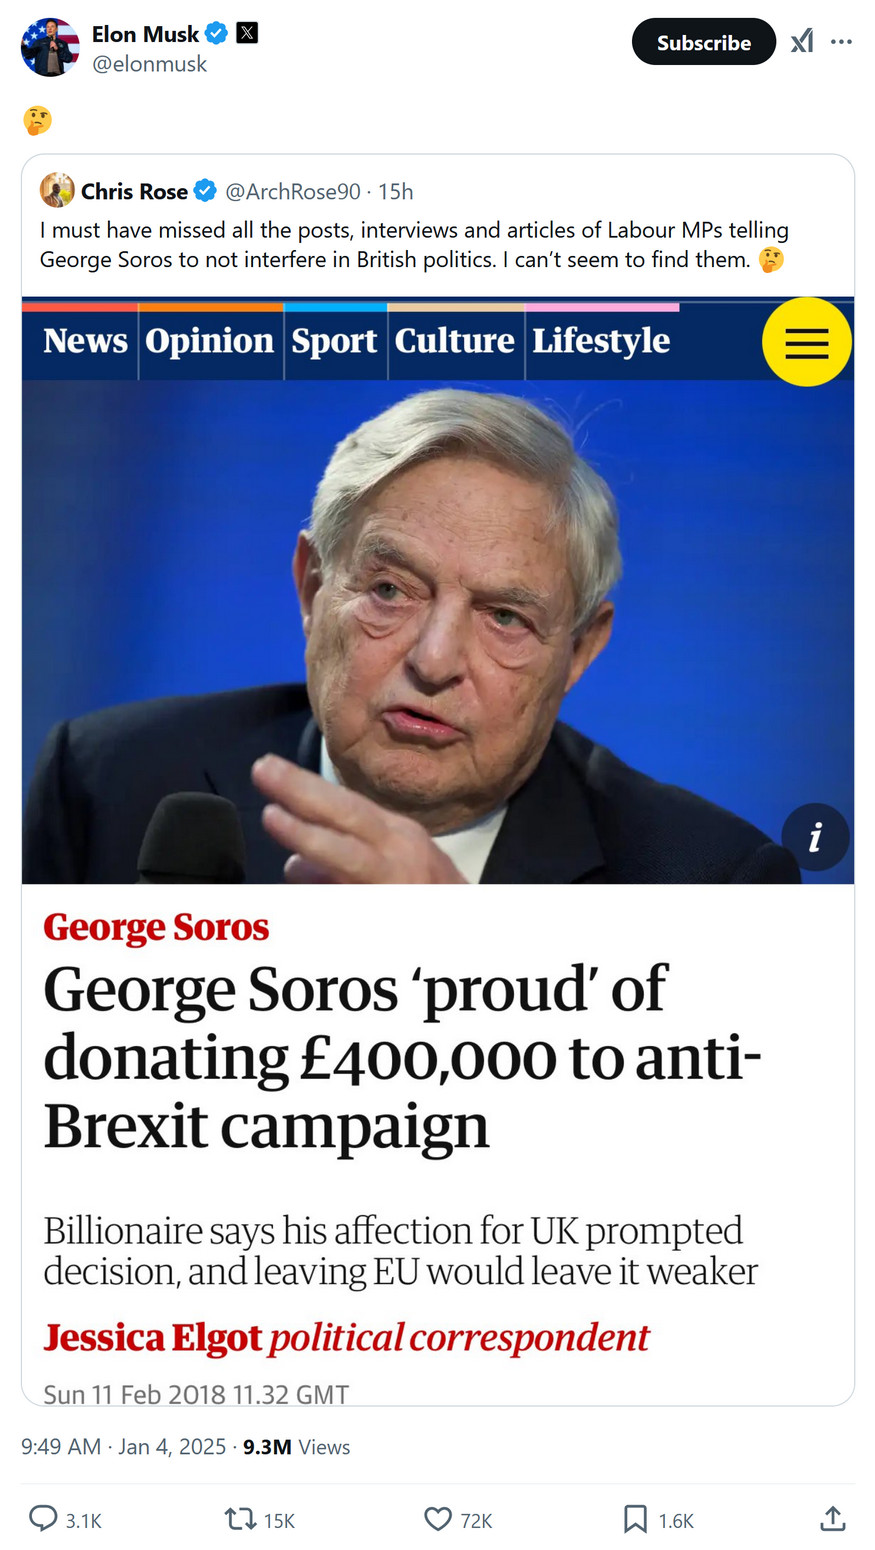Click the reply comment icon

(43, 1519)
